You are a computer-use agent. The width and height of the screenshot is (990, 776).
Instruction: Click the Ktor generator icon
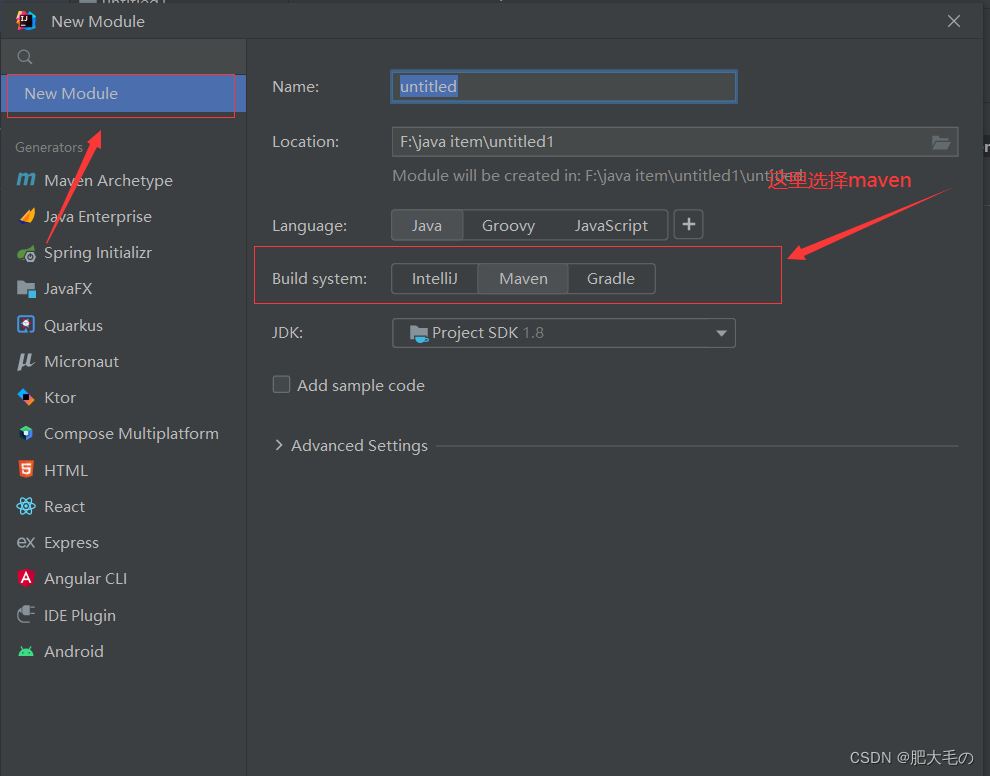(26, 397)
